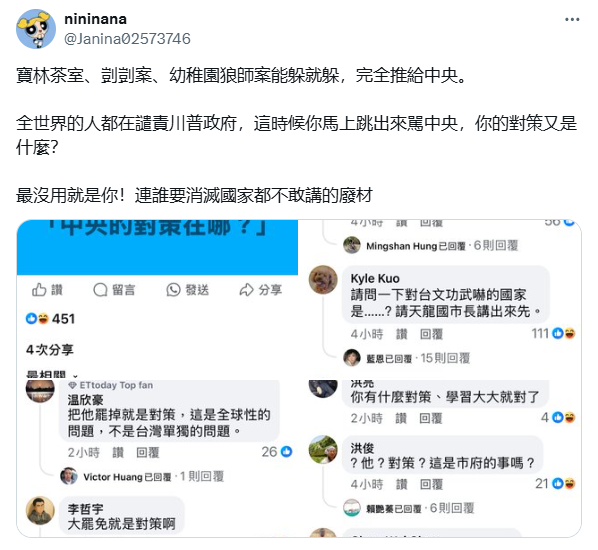The image size is (598, 550).
Task: Click the thumbs-up 讚 icon under the blue banner
Action: tap(39, 290)
